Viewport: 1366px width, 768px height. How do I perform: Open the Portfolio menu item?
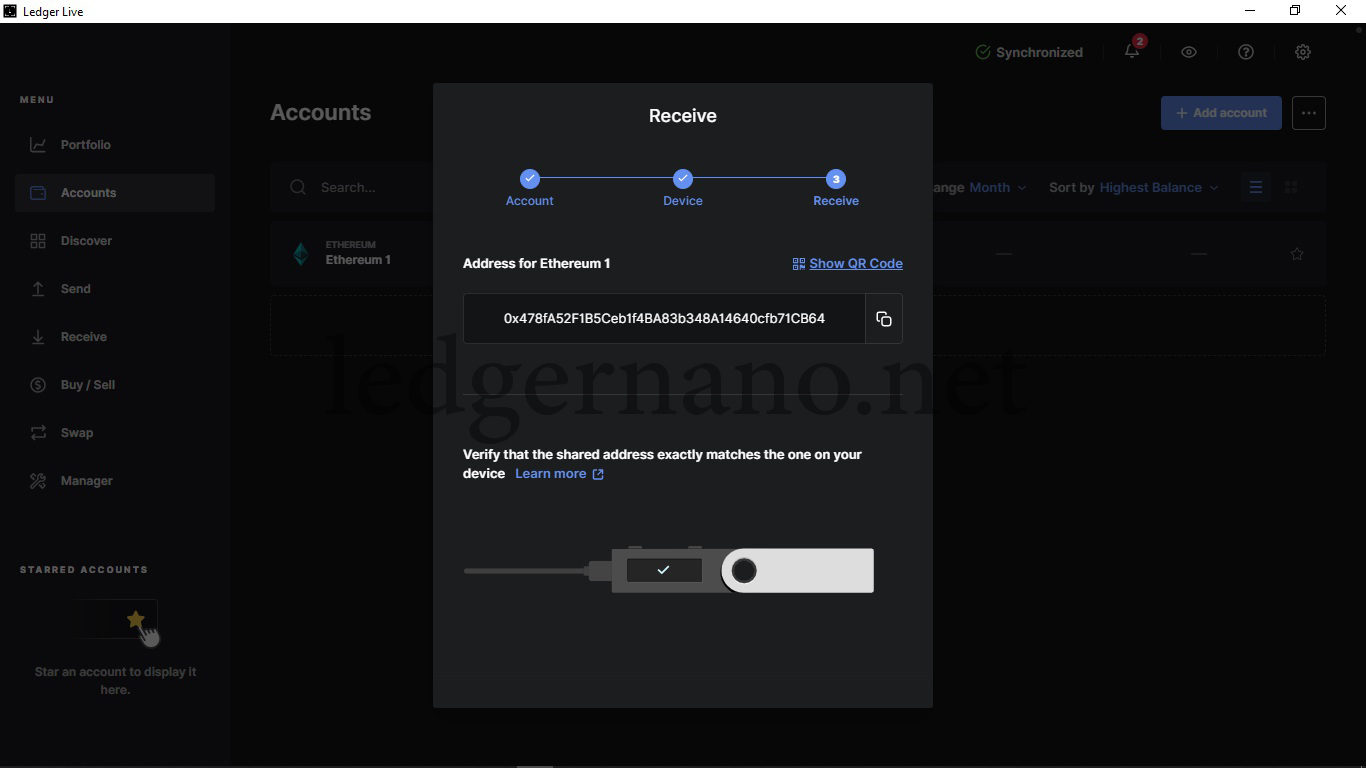tap(115, 145)
